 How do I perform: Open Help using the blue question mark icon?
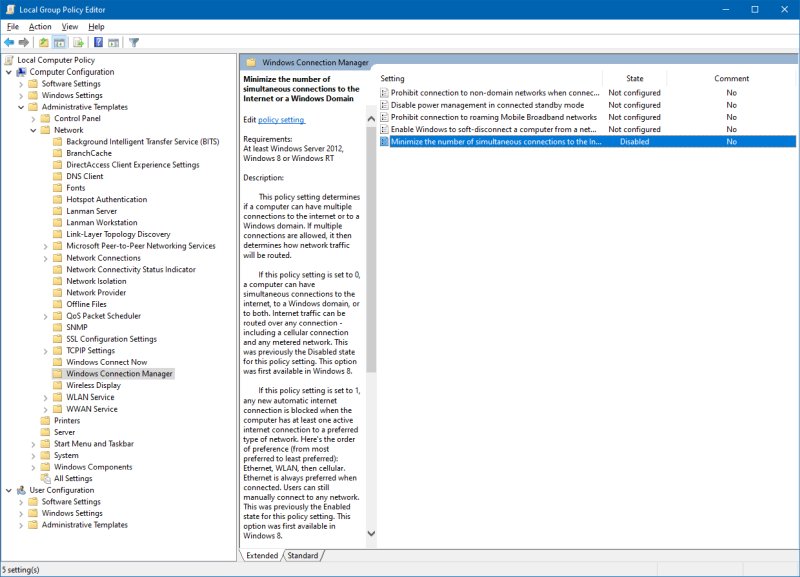coord(98,43)
